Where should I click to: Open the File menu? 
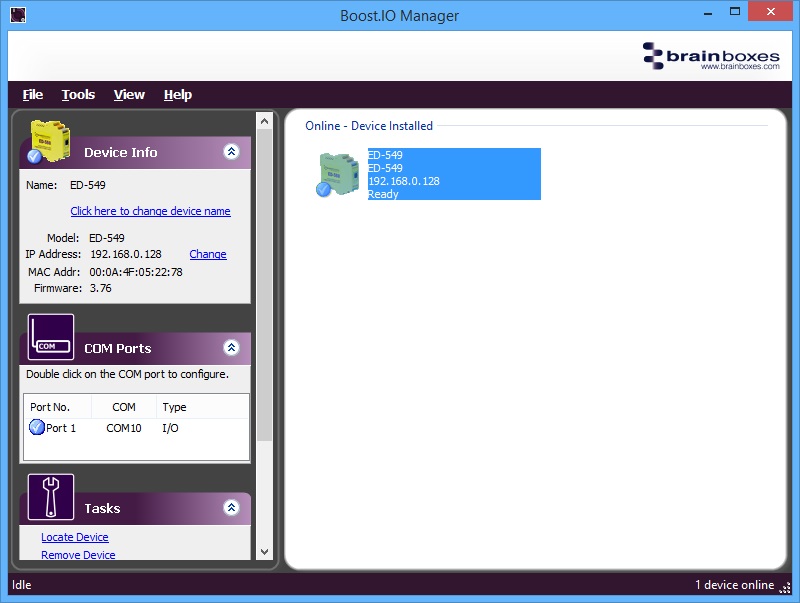(33, 95)
